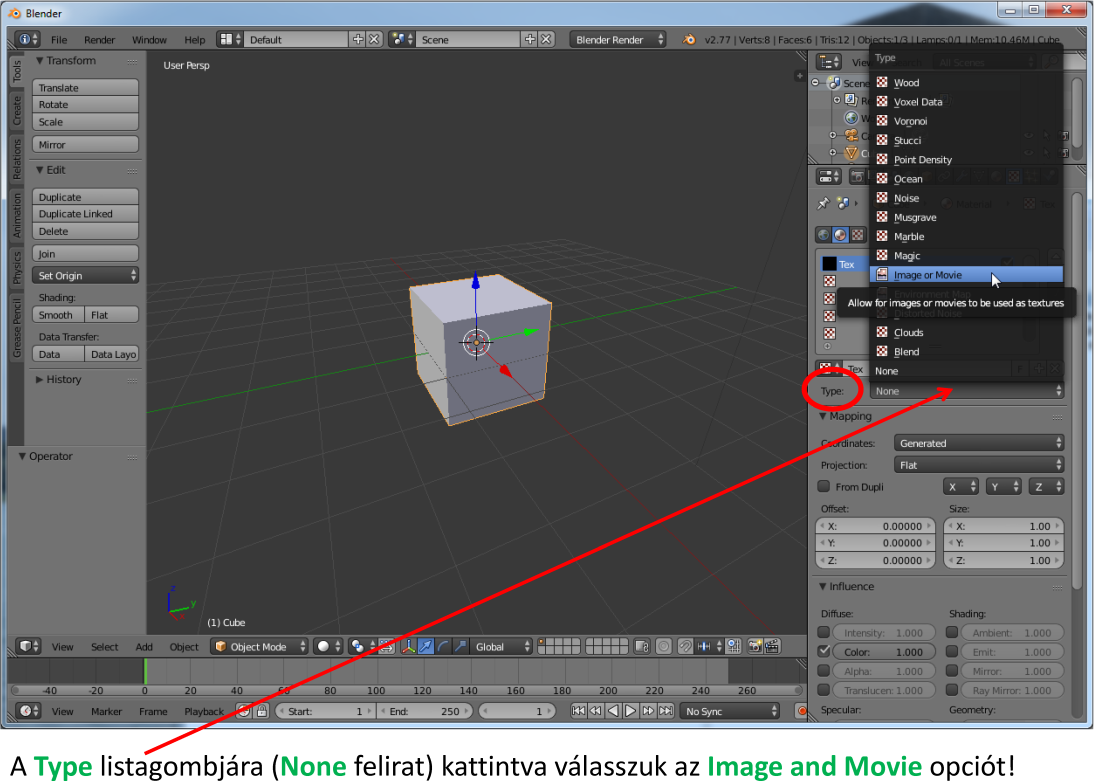Enable the Intensity diffuse influence checkbox

(823, 633)
